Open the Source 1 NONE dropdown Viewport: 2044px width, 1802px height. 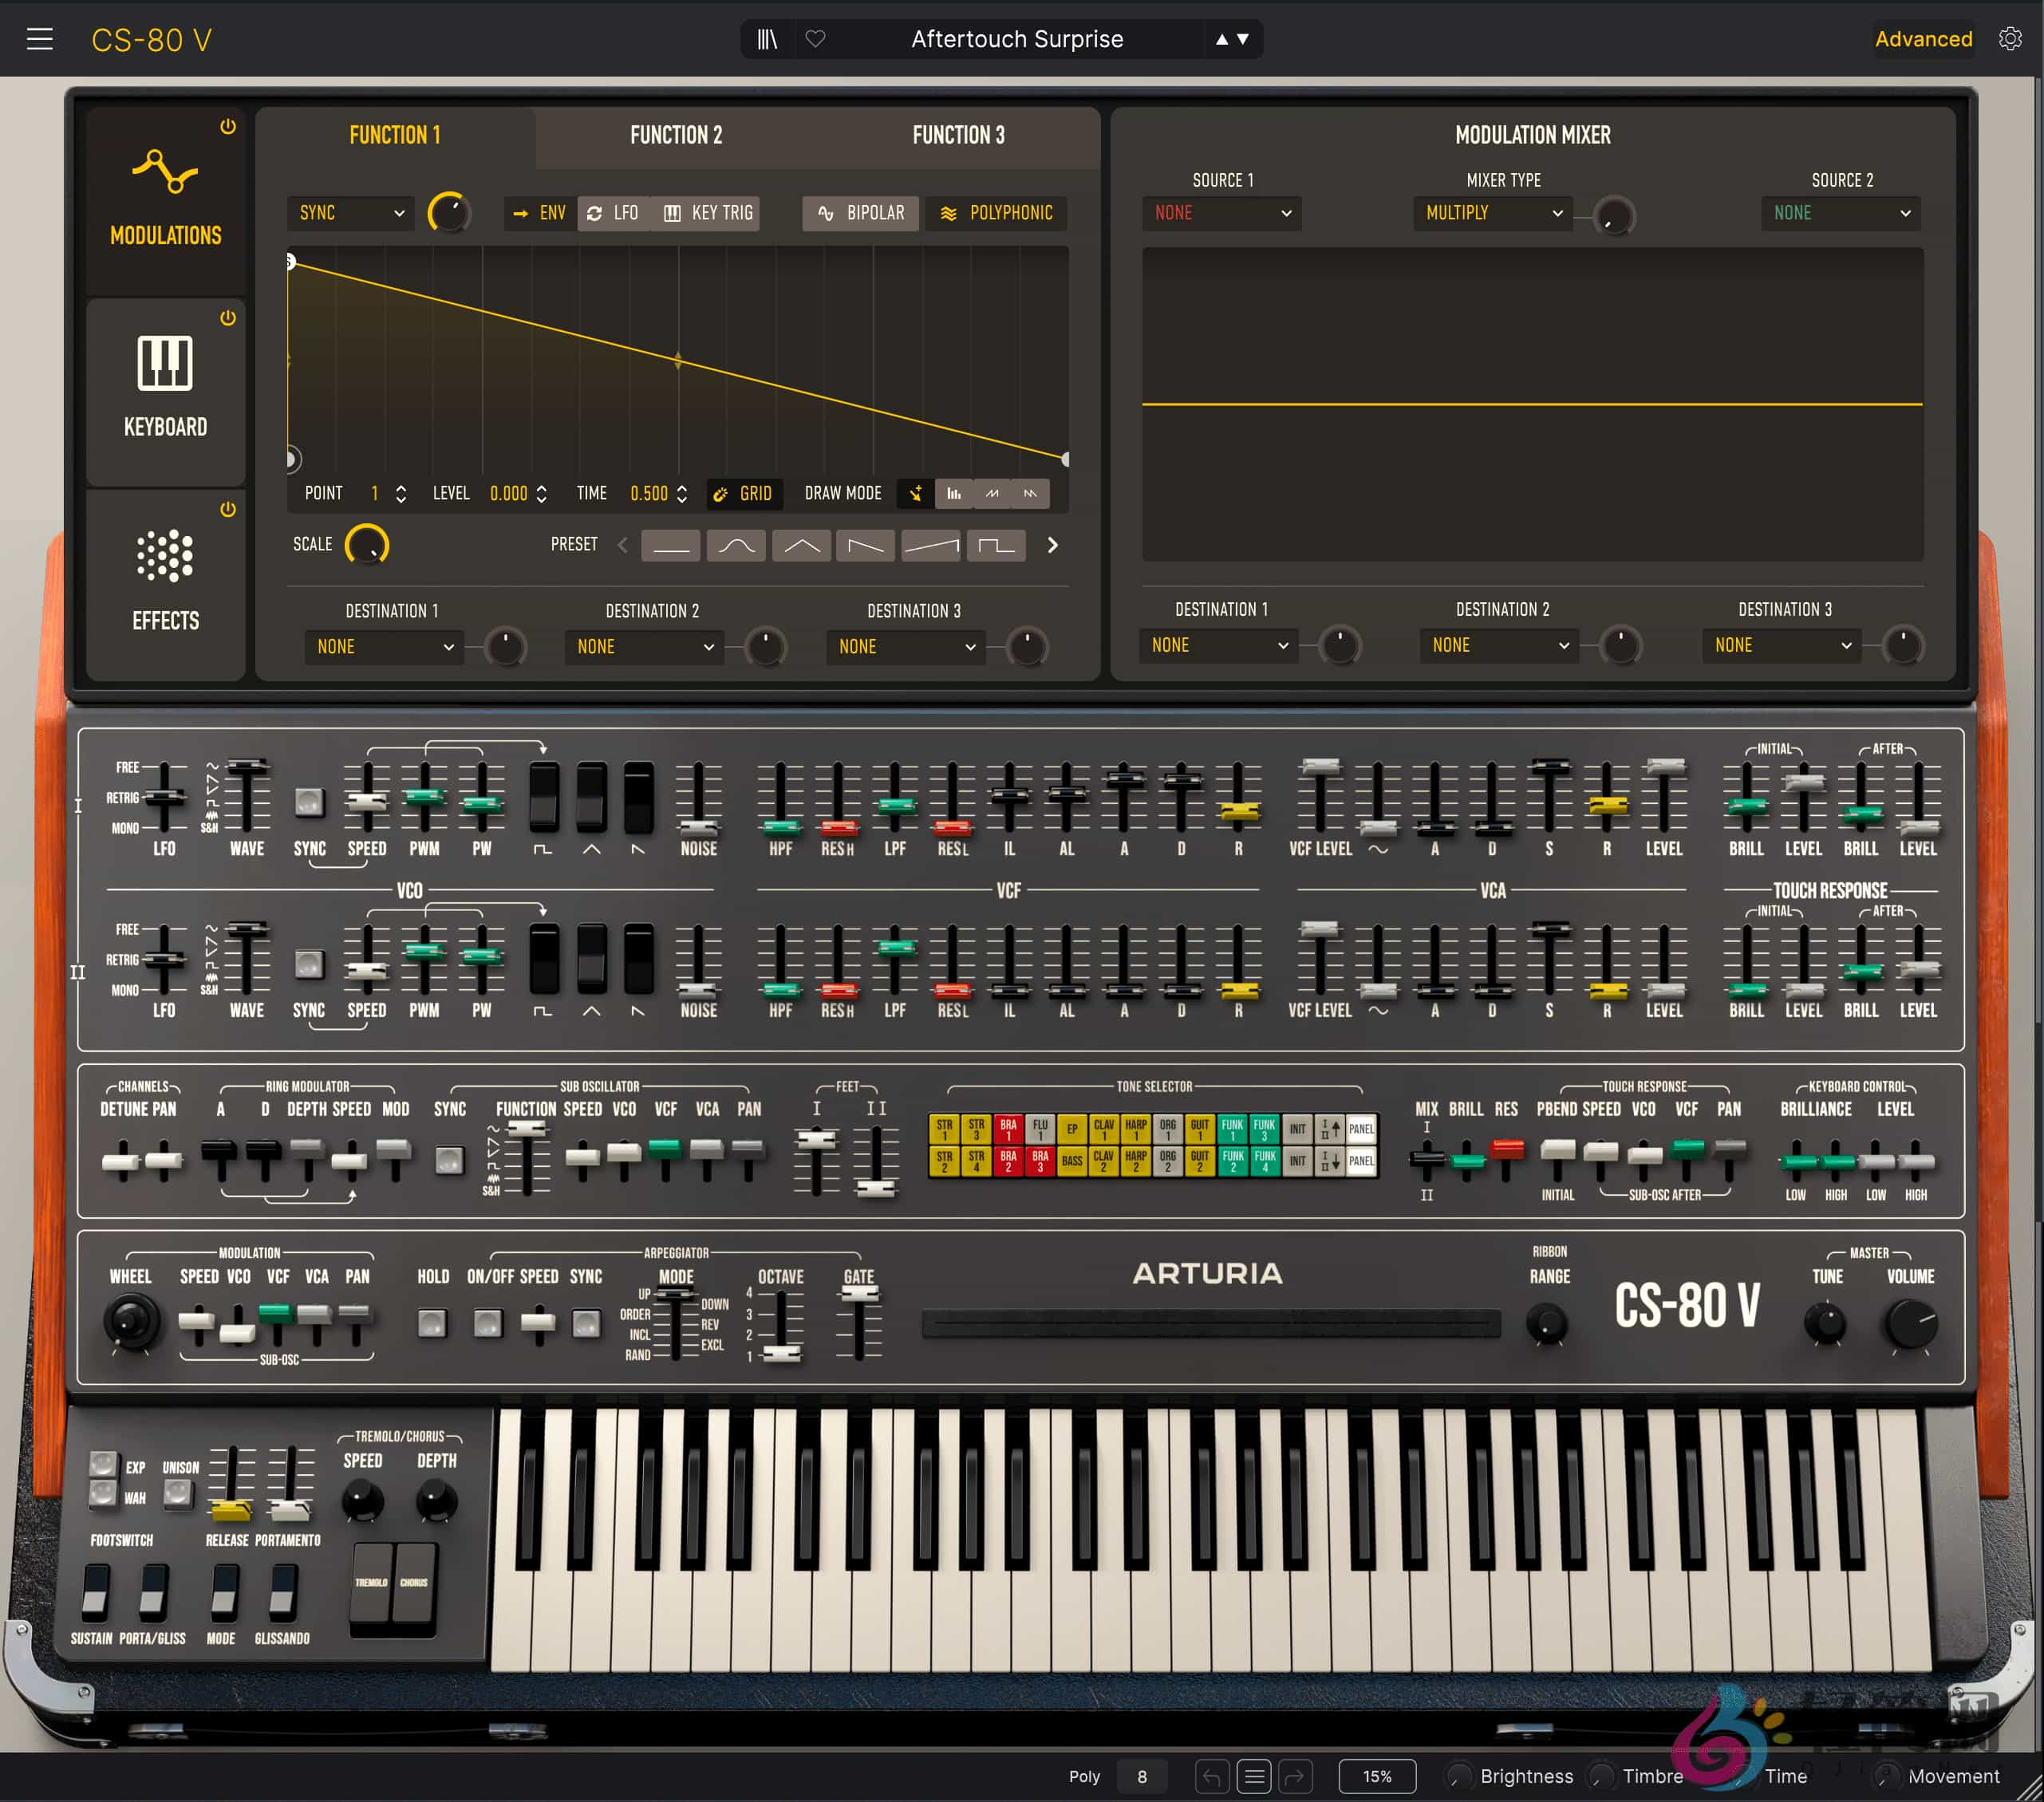tap(1221, 213)
